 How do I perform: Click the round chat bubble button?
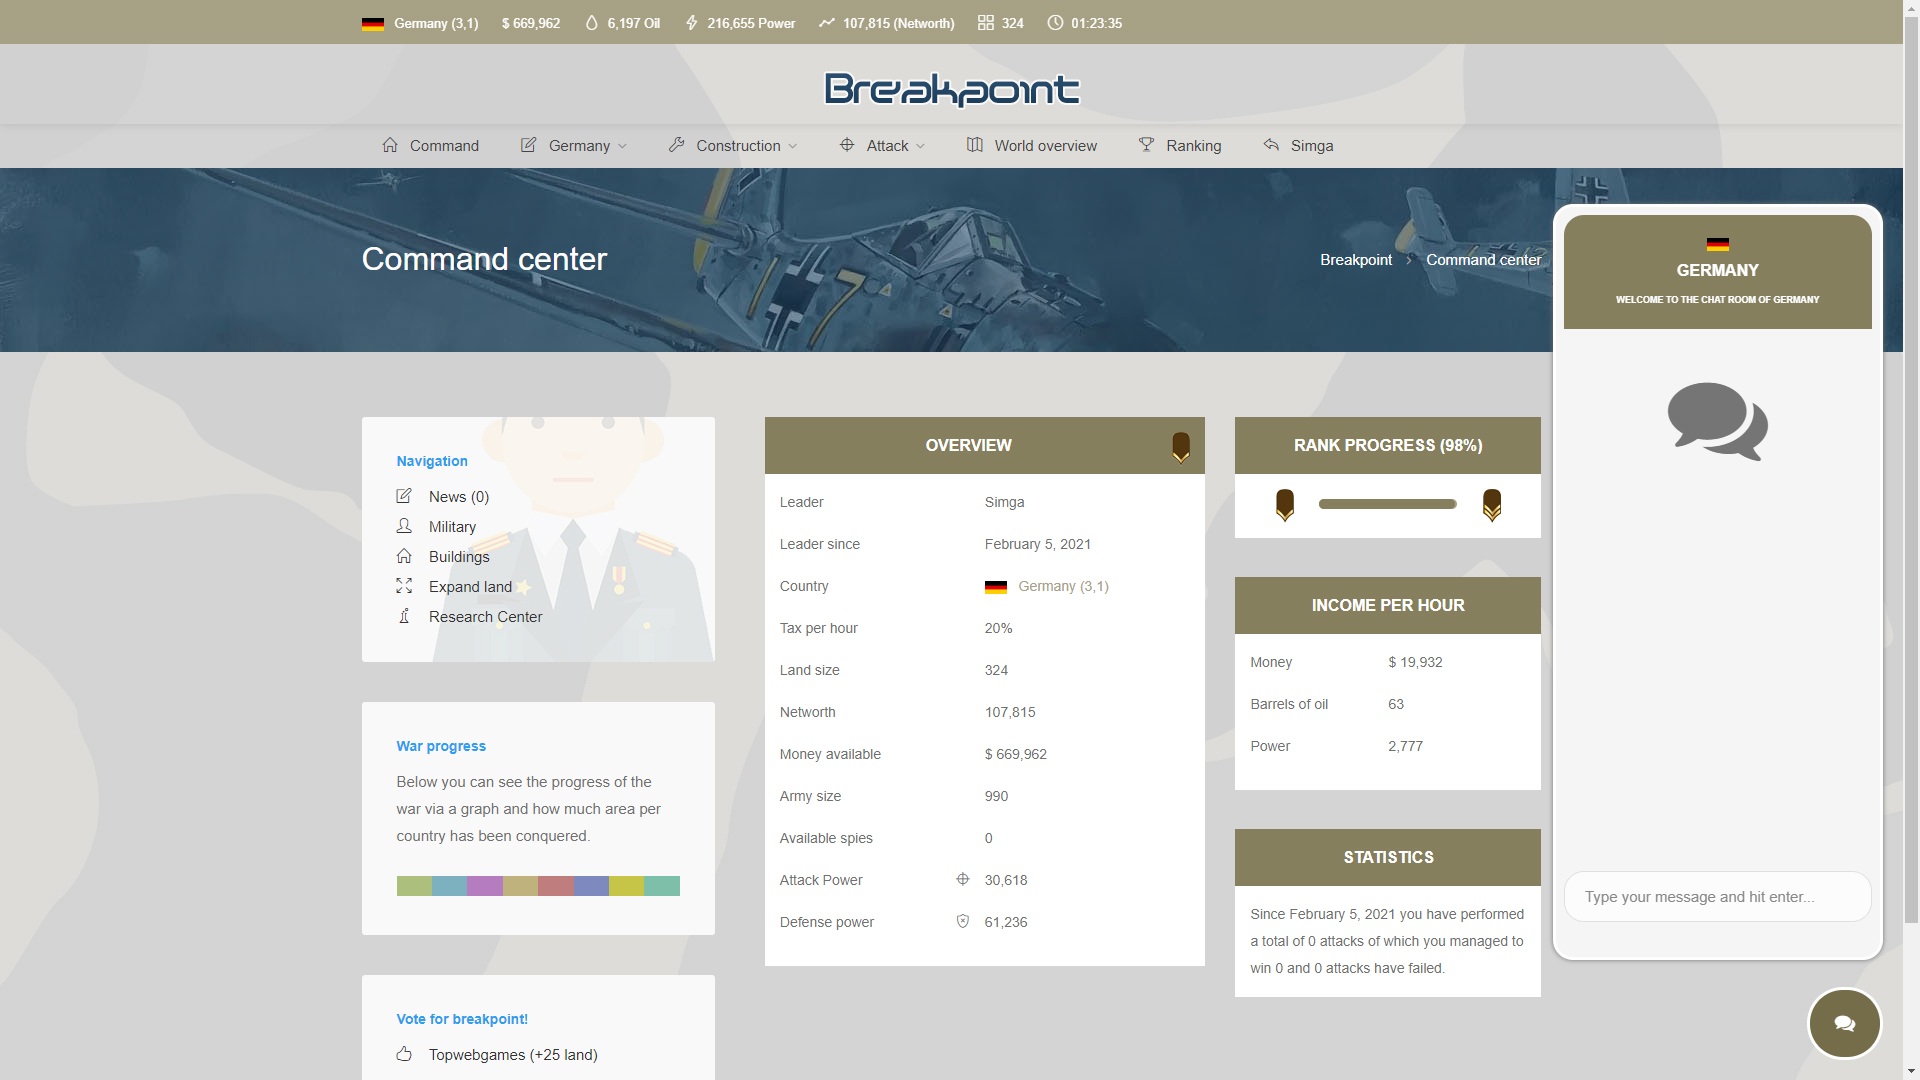coord(1844,1023)
